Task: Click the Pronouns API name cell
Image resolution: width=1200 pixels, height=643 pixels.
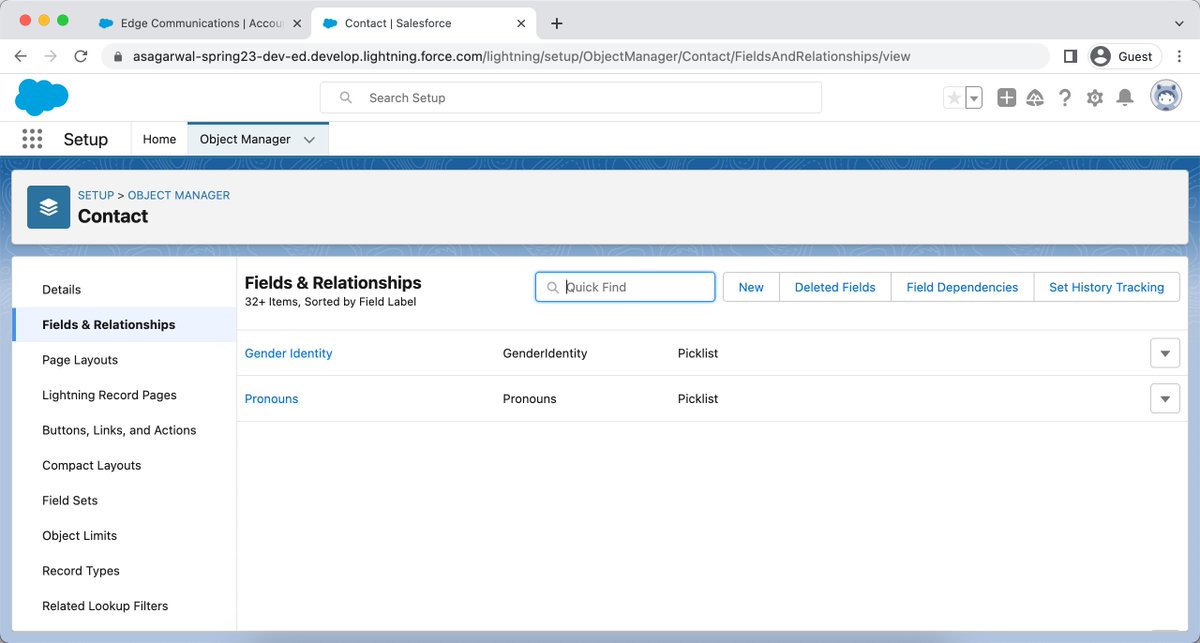Action: point(529,398)
